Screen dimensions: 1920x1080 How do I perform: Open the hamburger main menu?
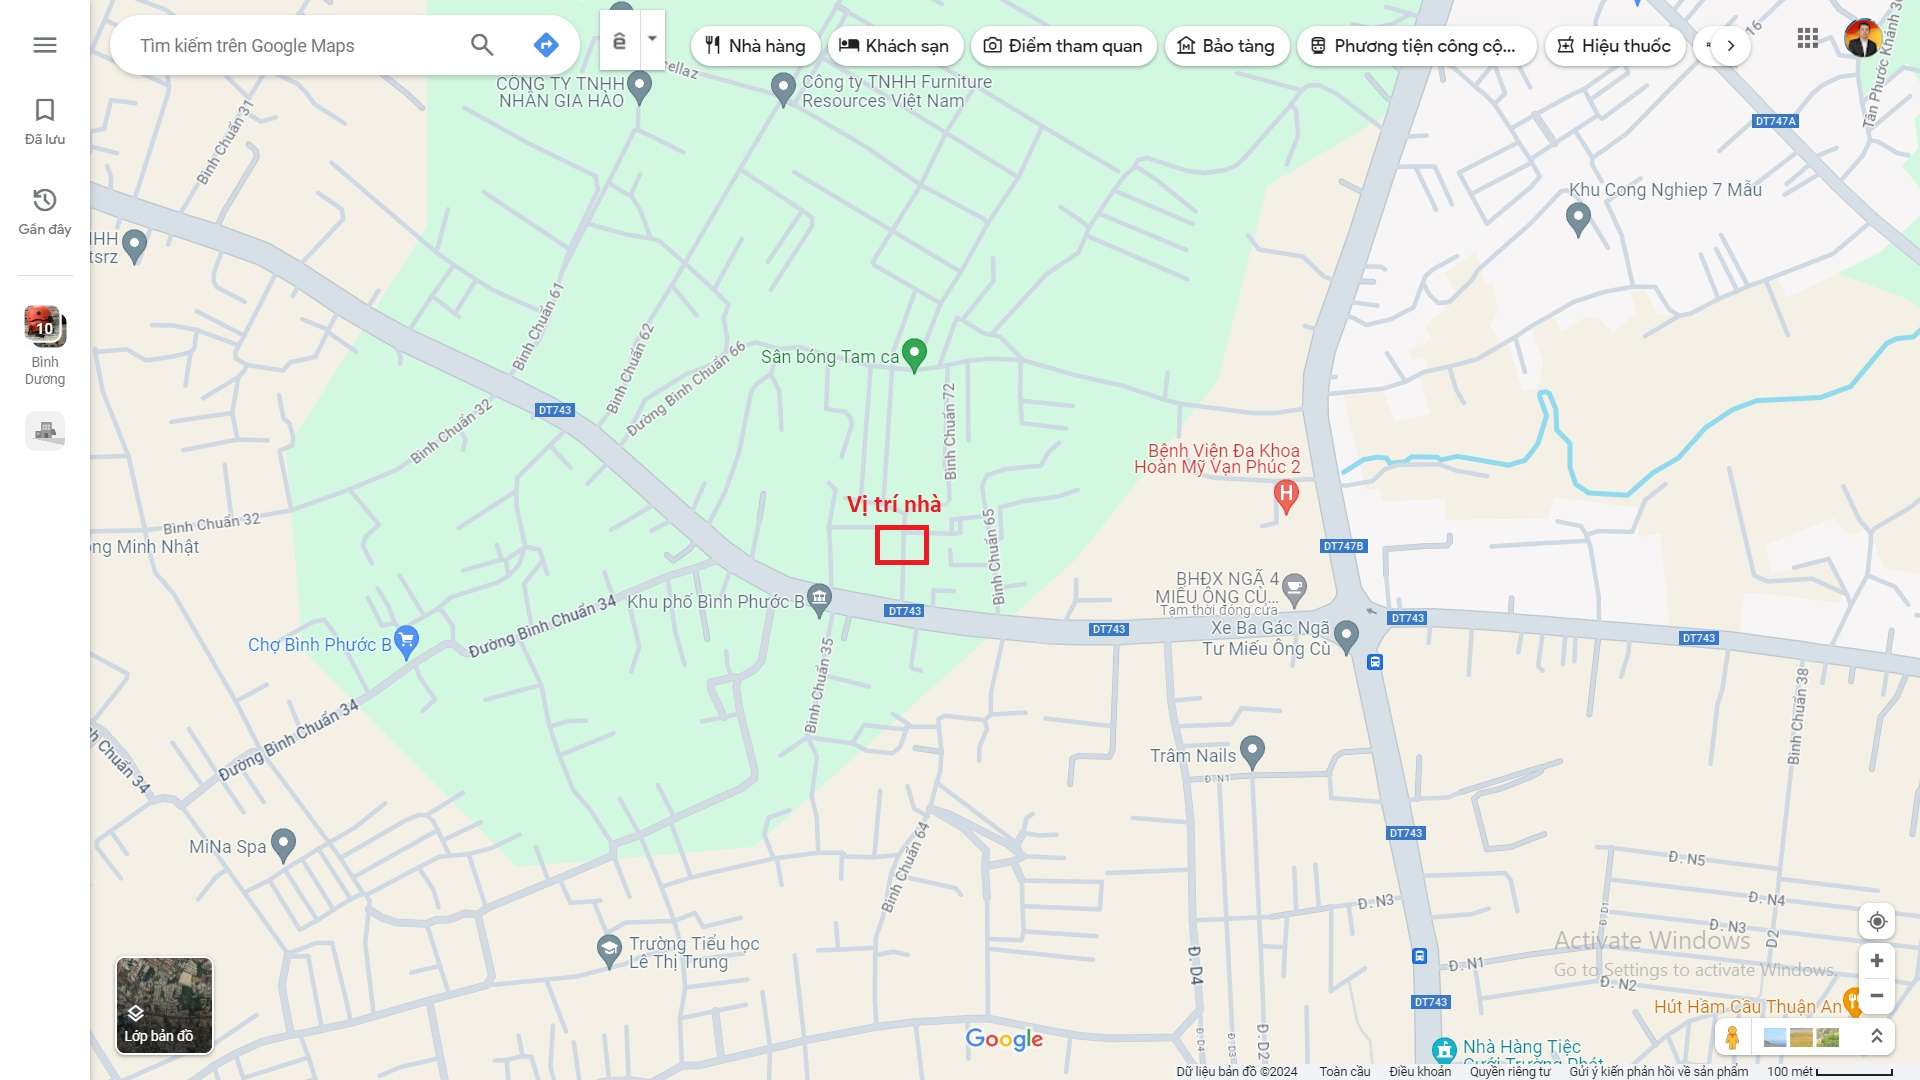44,45
